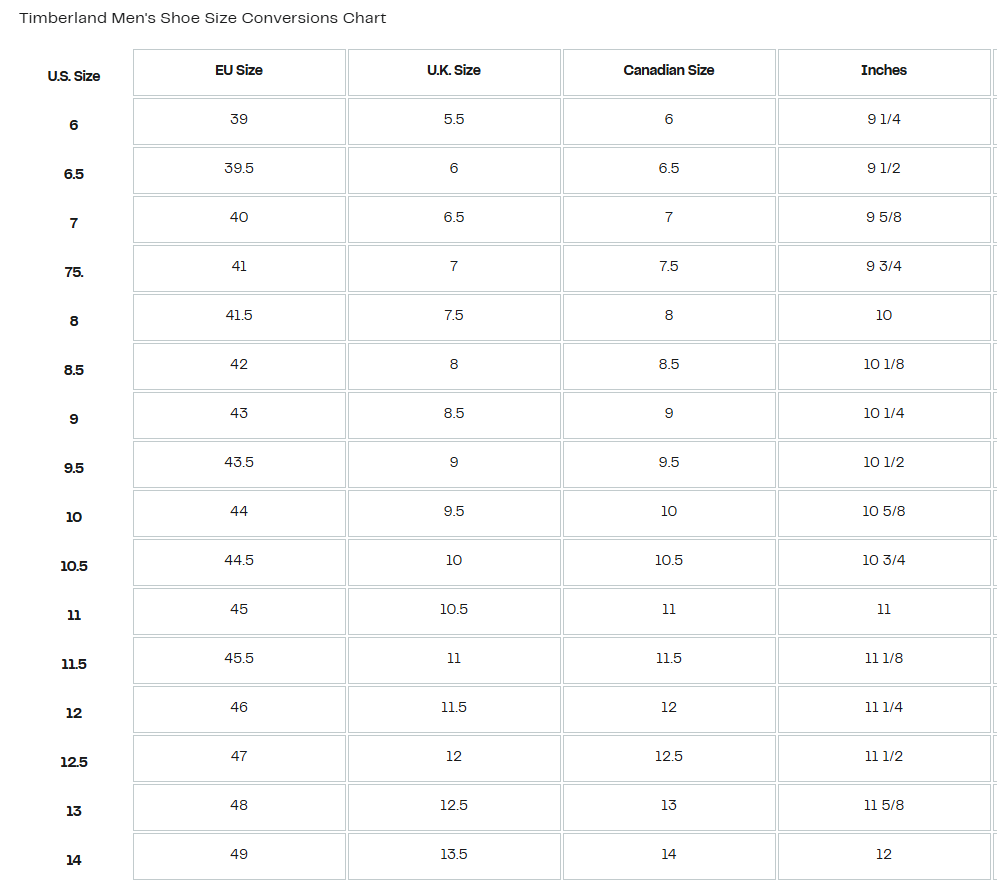Click the 11 5/8 inches cell
This screenshot has height=881, width=1002.
click(884, 806)
